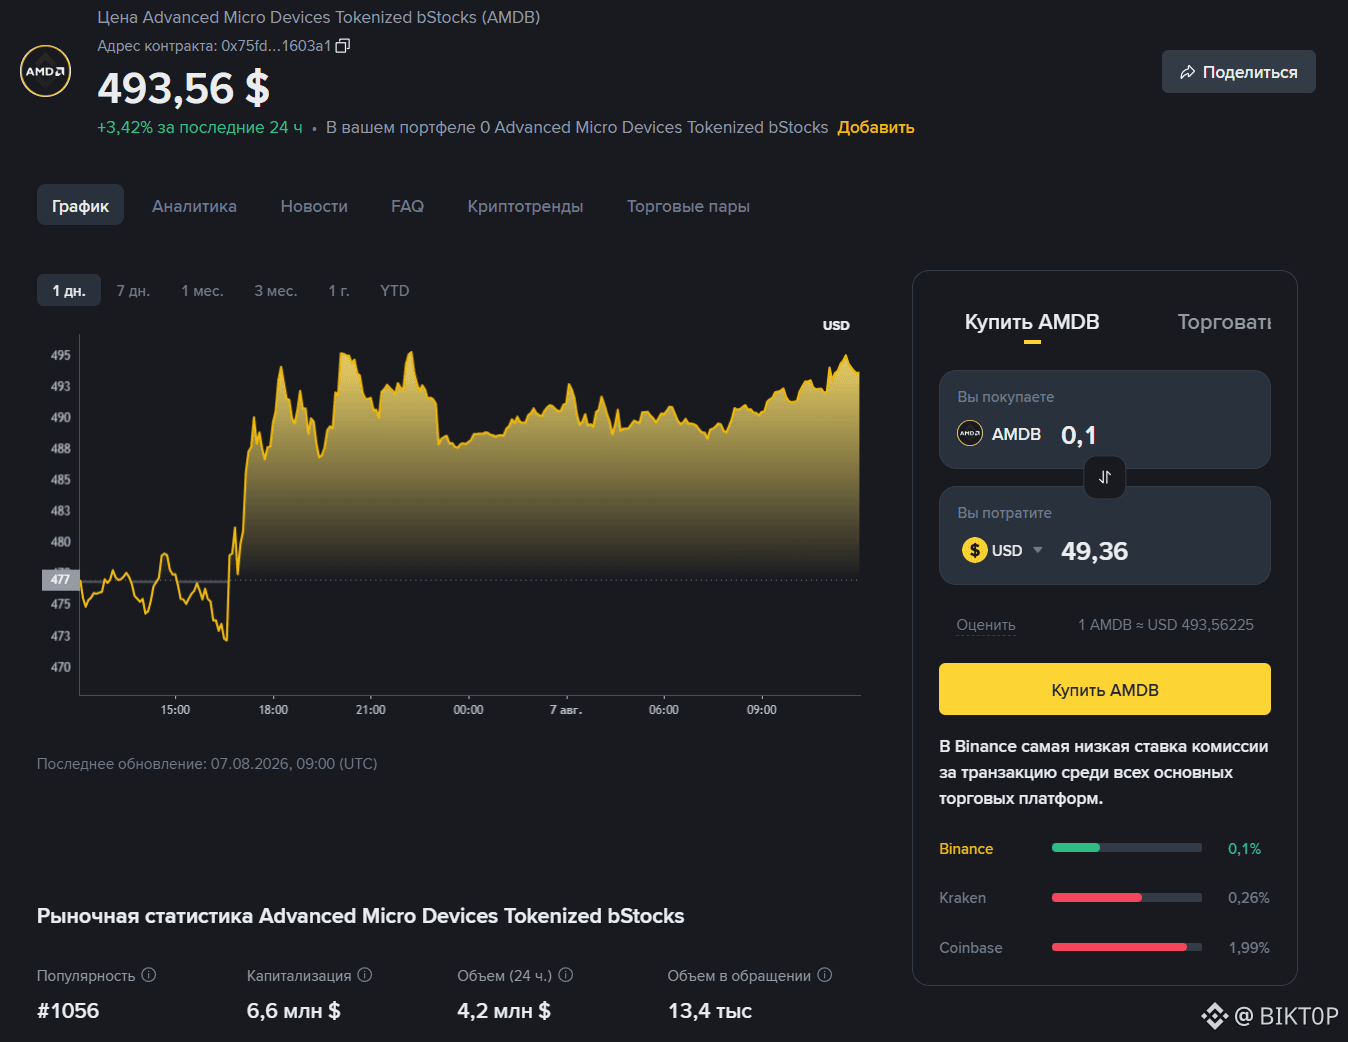Click the circulating supply value 13,4 тыс
Viewport: 1348px width, 1042px height.
click(x=710, y=1010)
